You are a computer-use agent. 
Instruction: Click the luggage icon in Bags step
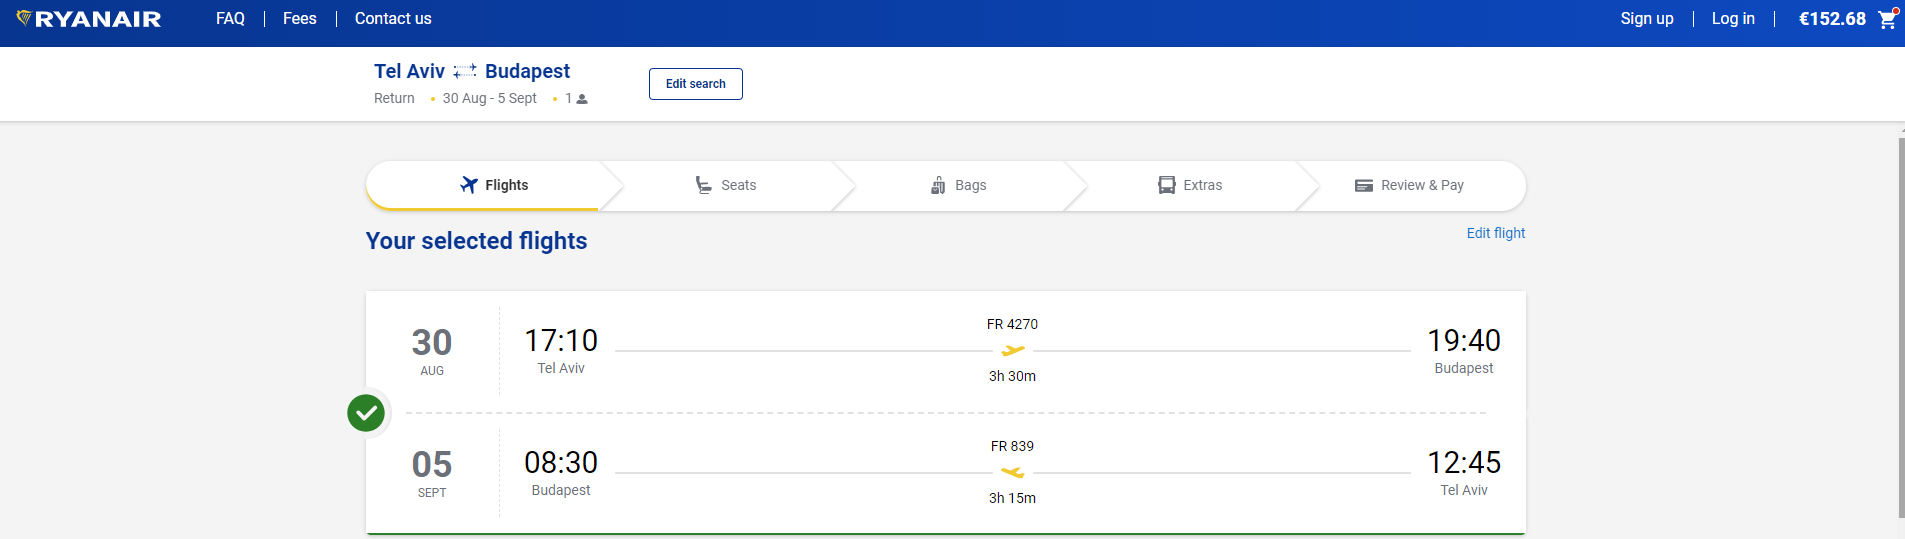click(x=938, y=185)
